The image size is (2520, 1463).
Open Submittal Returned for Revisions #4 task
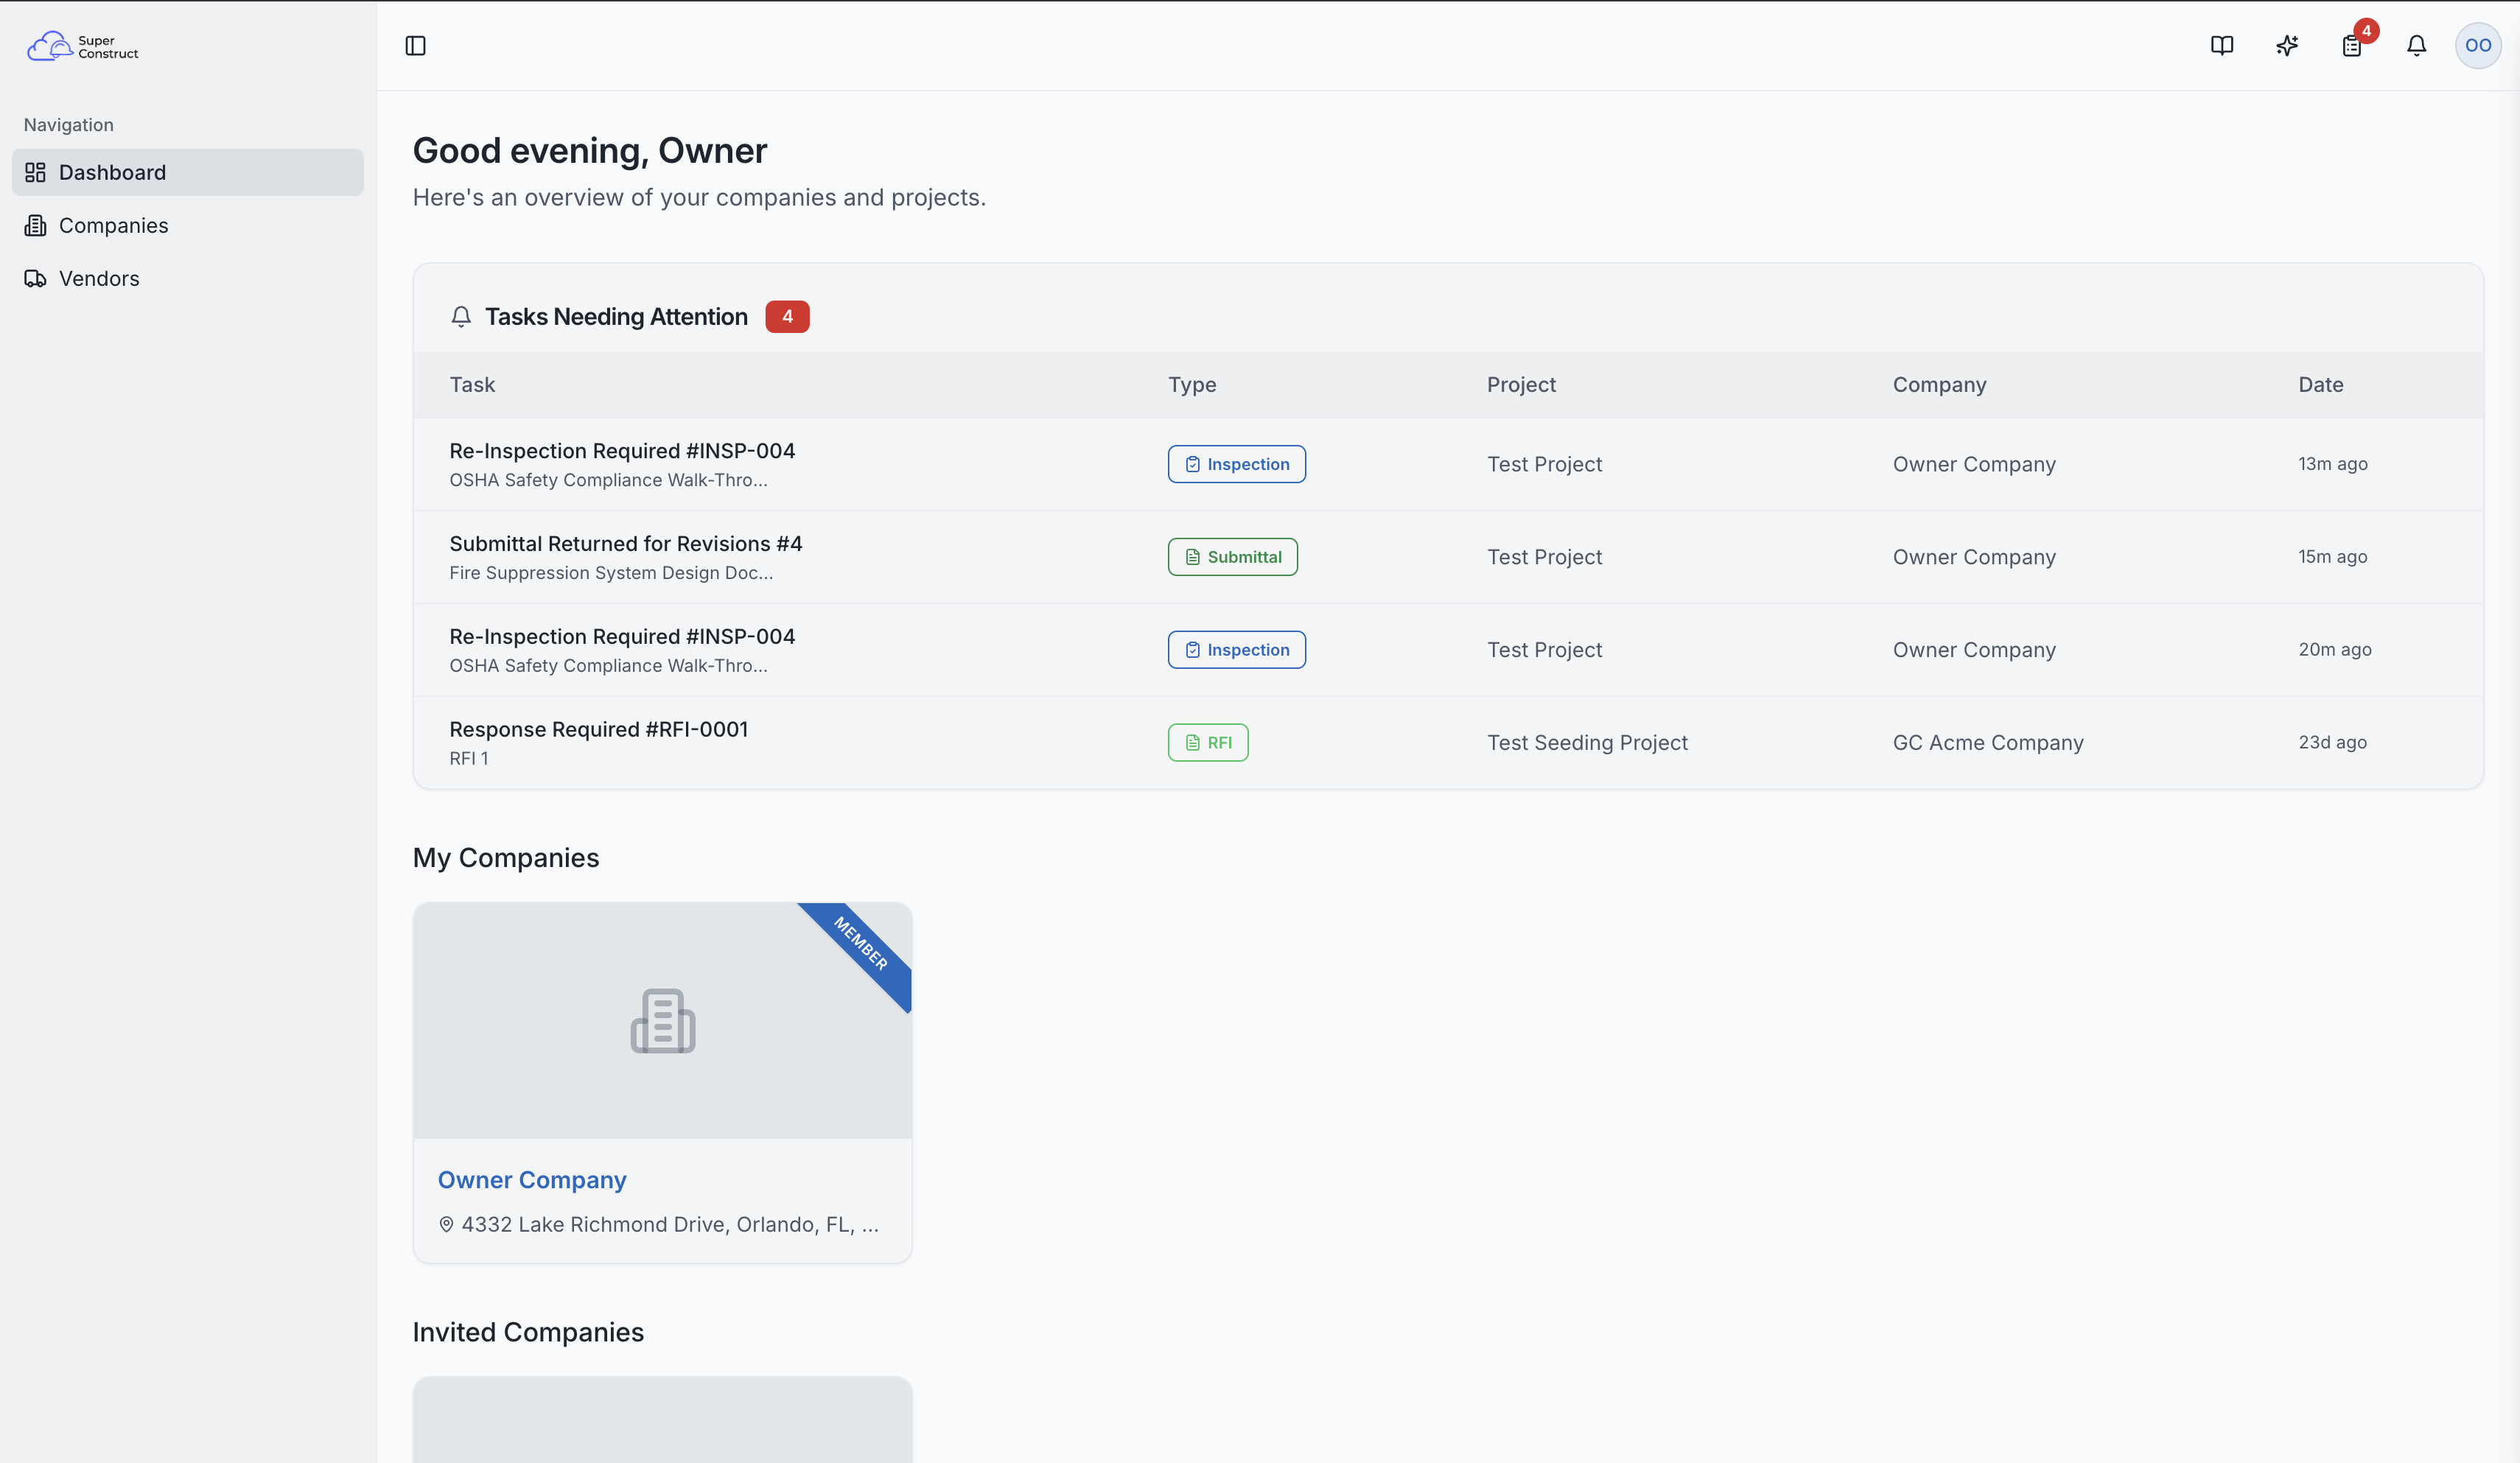point(626,544)
